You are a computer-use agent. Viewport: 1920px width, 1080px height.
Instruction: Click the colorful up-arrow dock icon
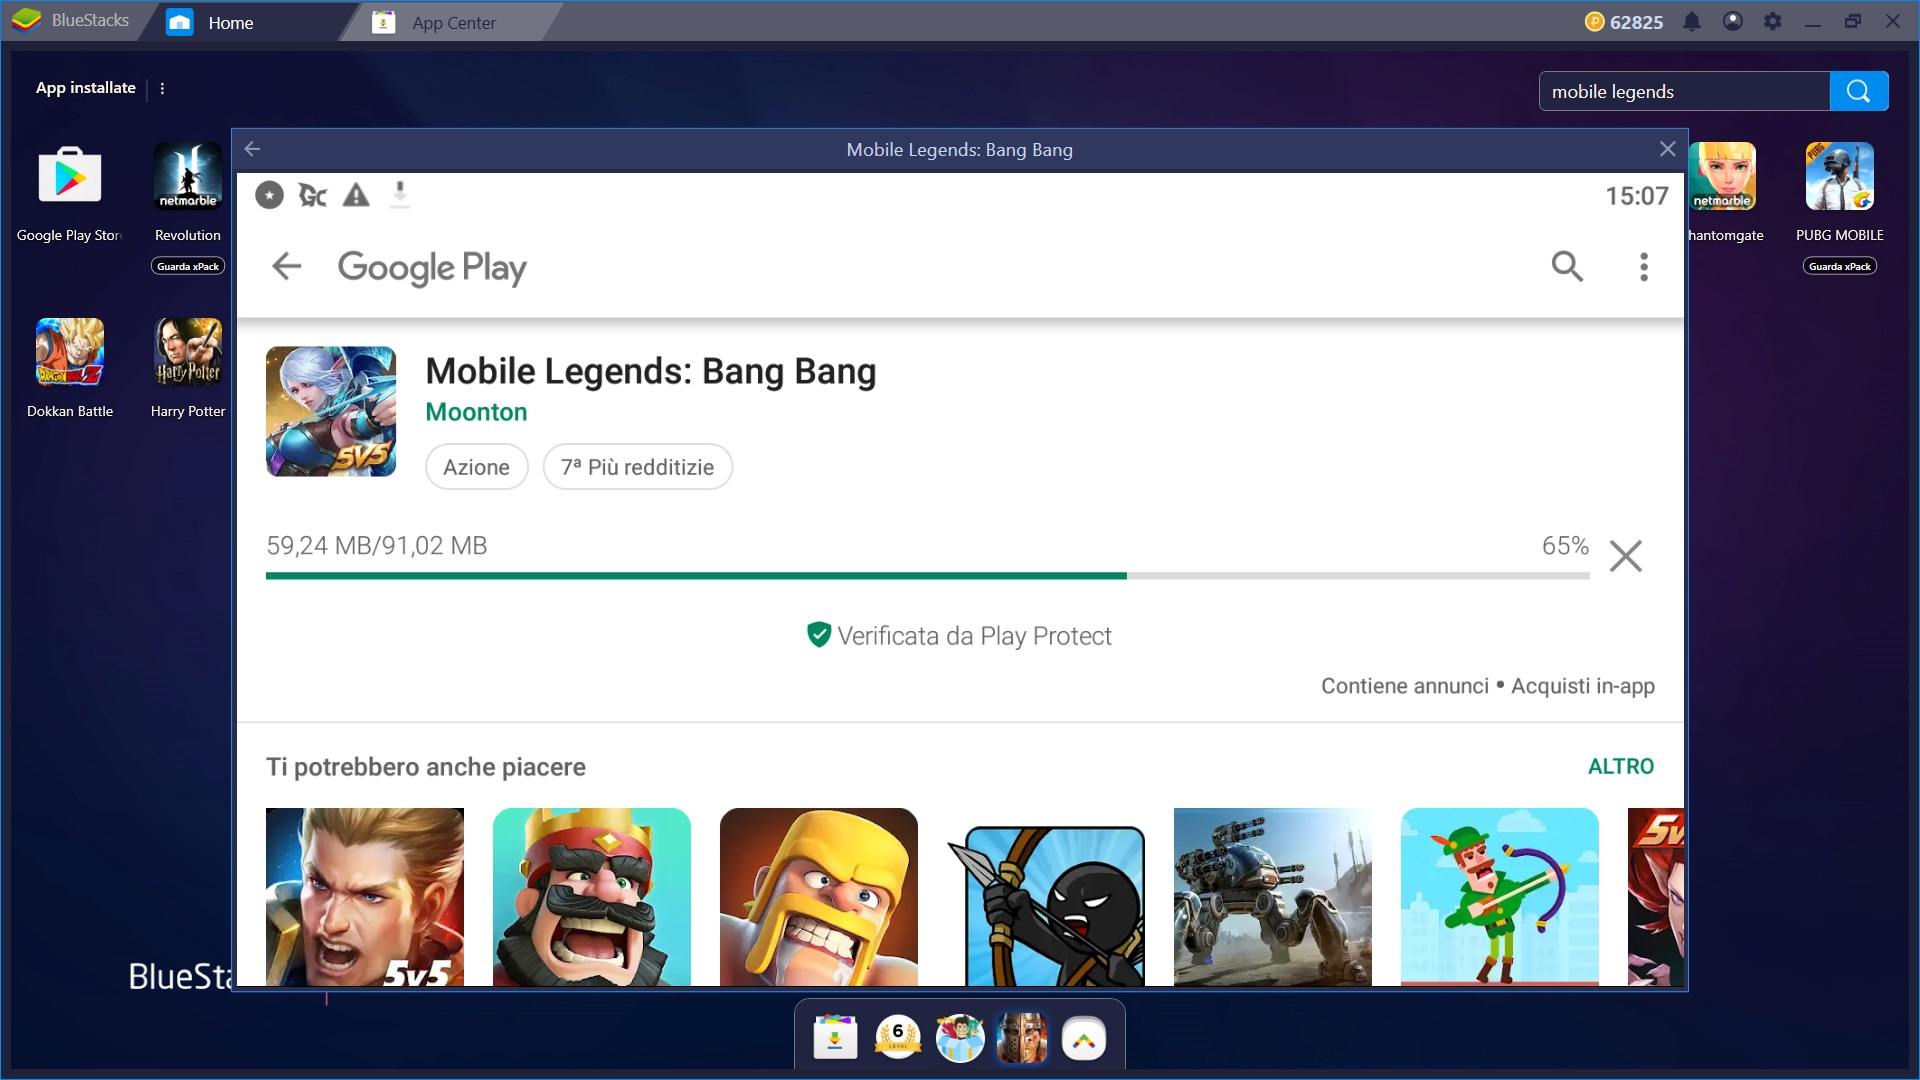click(x=1084, y=1040)
